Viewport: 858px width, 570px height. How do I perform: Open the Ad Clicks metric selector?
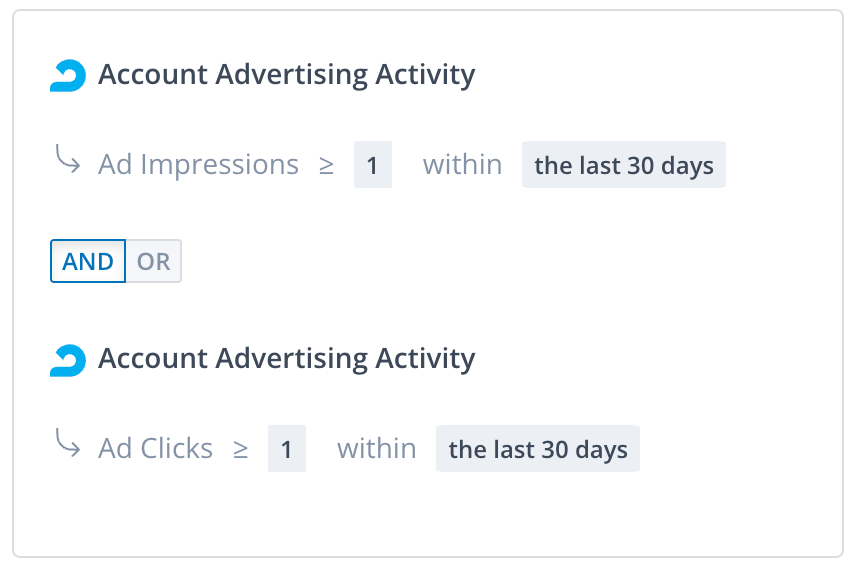click(x=155, y=449)
